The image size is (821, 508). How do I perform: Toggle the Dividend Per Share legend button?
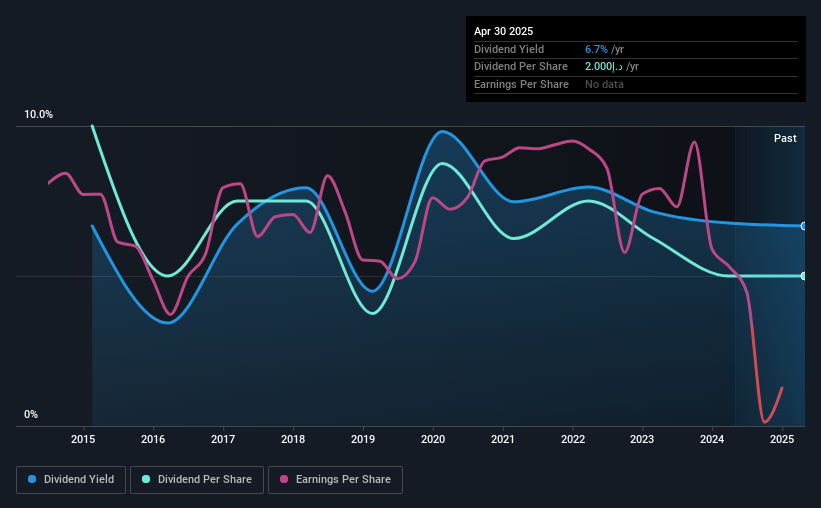197,480
